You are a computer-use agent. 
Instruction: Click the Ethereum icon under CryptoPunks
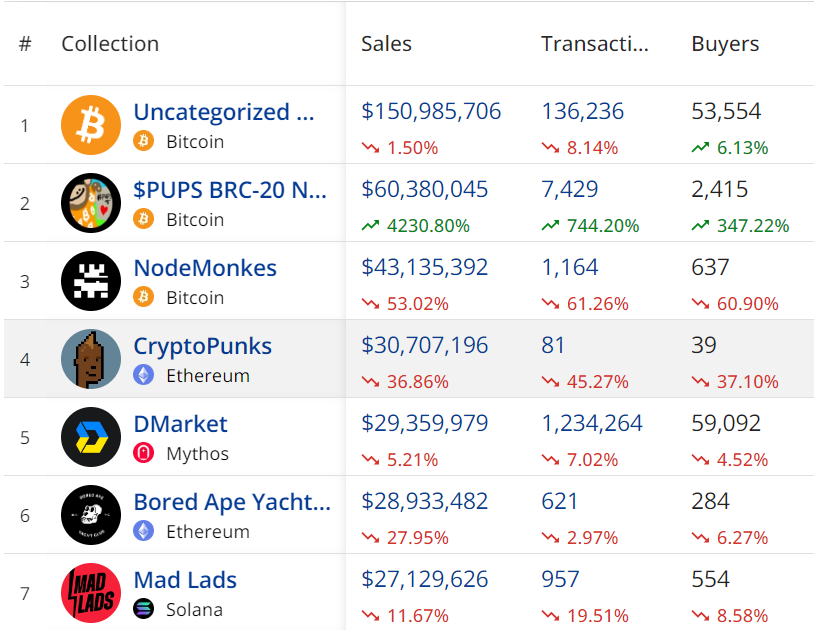point(144,376)
